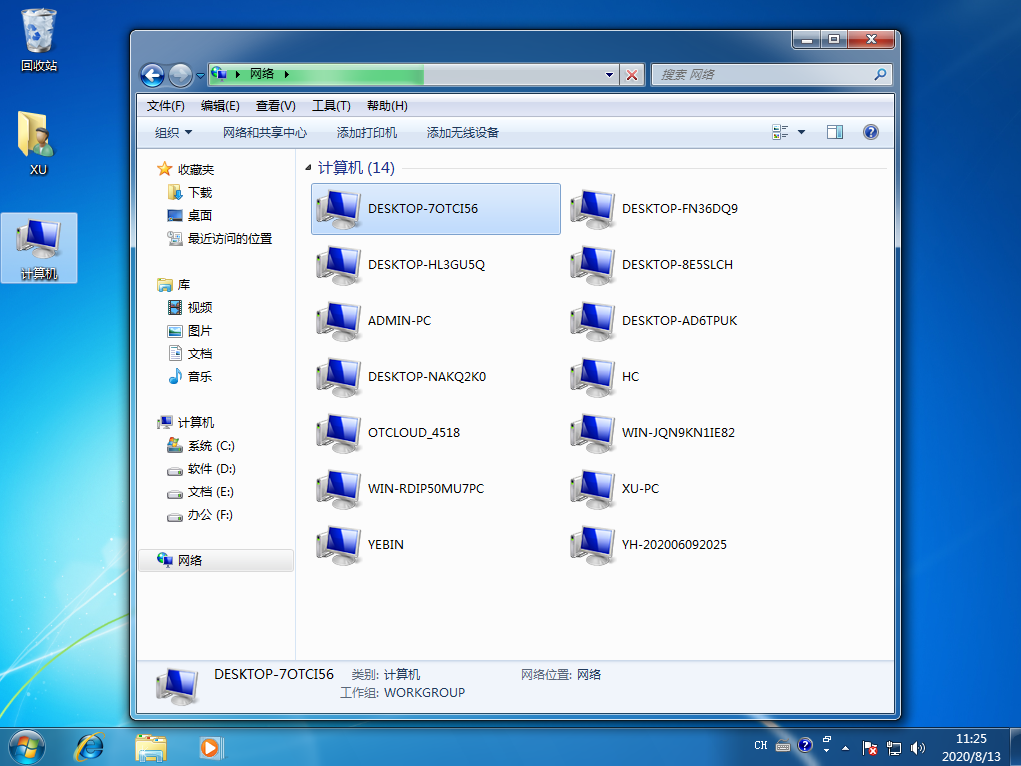Click the search magnifier icon
The image size is (1021, 766).
click(880, 74)
